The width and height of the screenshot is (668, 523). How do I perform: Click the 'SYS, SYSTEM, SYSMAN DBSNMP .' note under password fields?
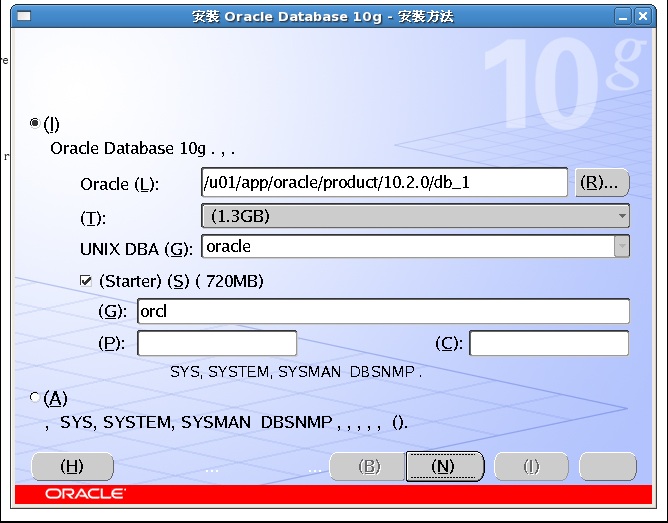tap(296, 372)
